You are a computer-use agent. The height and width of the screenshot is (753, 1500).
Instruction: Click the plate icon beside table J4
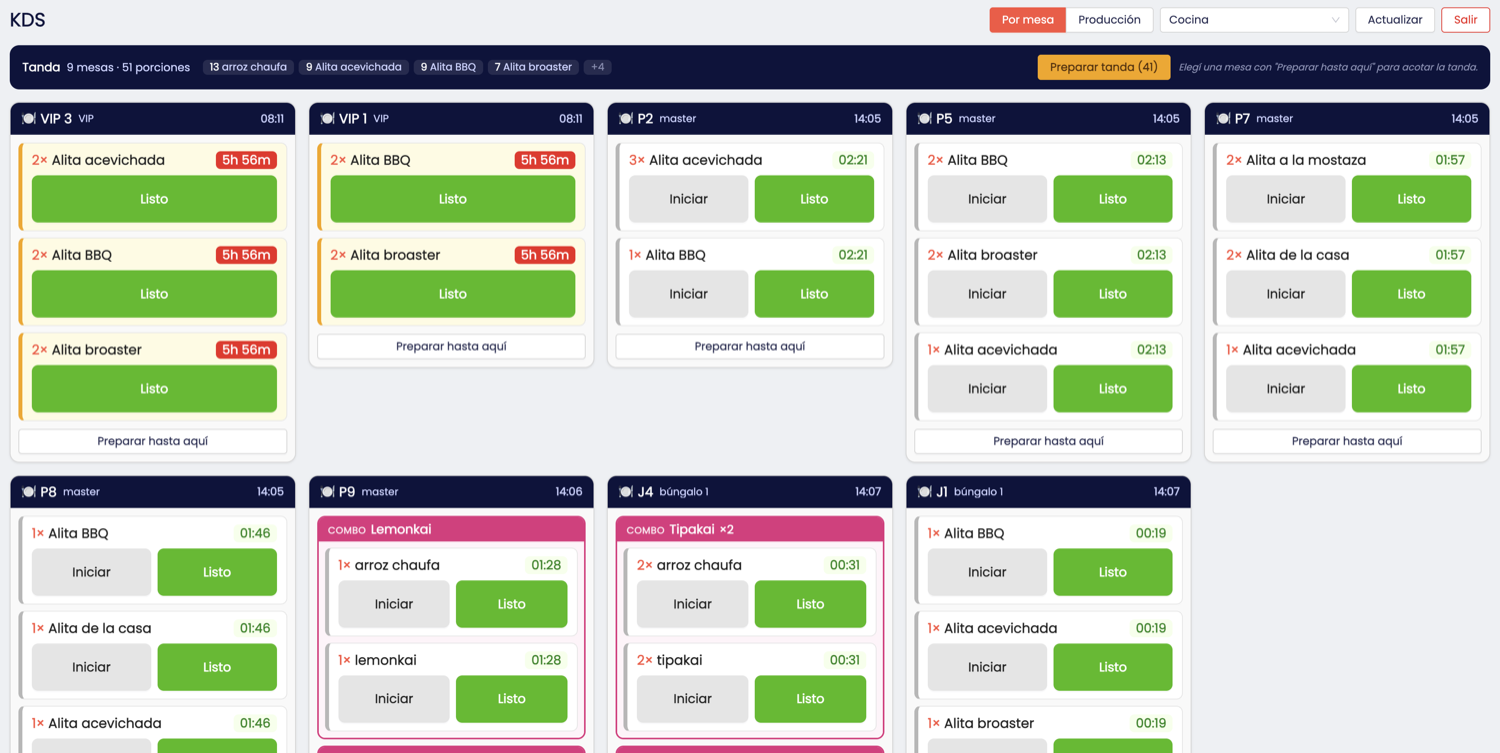point(626,492)
